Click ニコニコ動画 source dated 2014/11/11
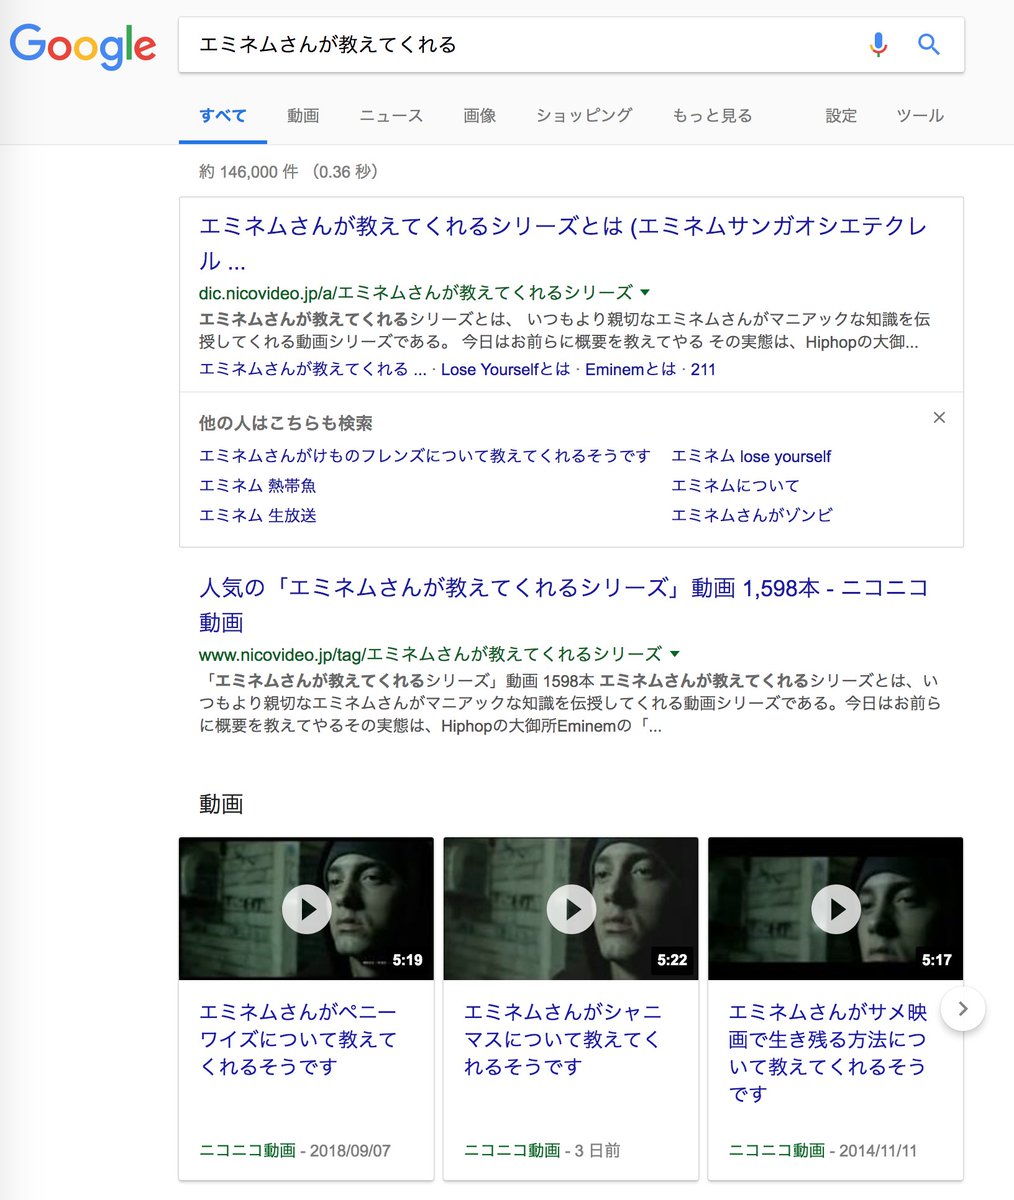Screen dimensions: 1014x1200 [776, 1151]
